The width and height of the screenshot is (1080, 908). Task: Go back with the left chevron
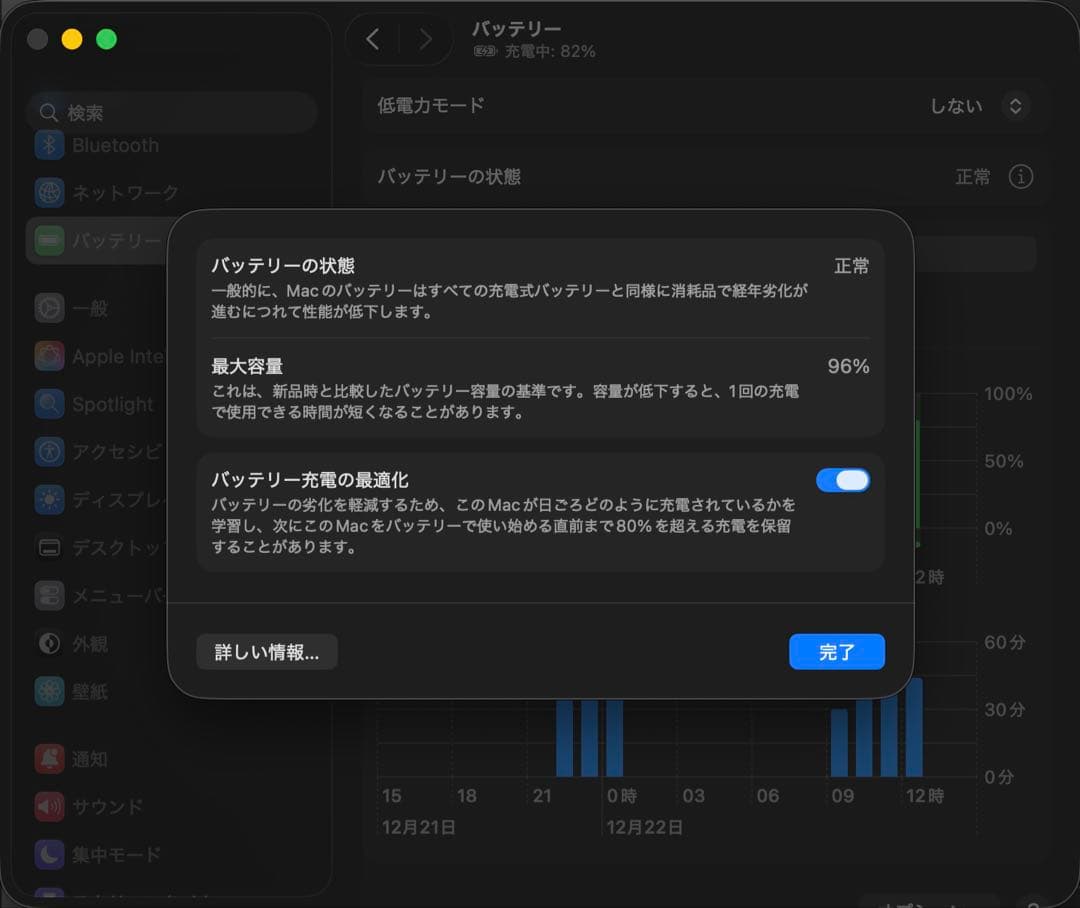click(x=373, y=40)
